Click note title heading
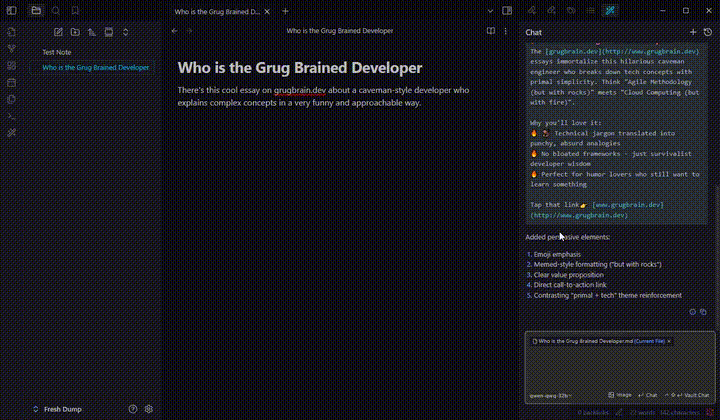 pyautogui.click(x=300, y=67)
